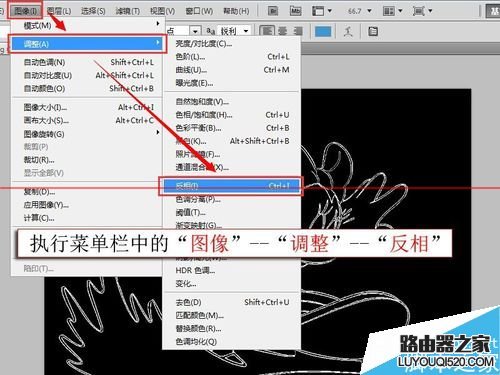Toggle the character and paragraph panel icon
Screen dimensions: 500x375
click(x=373, y=32)
